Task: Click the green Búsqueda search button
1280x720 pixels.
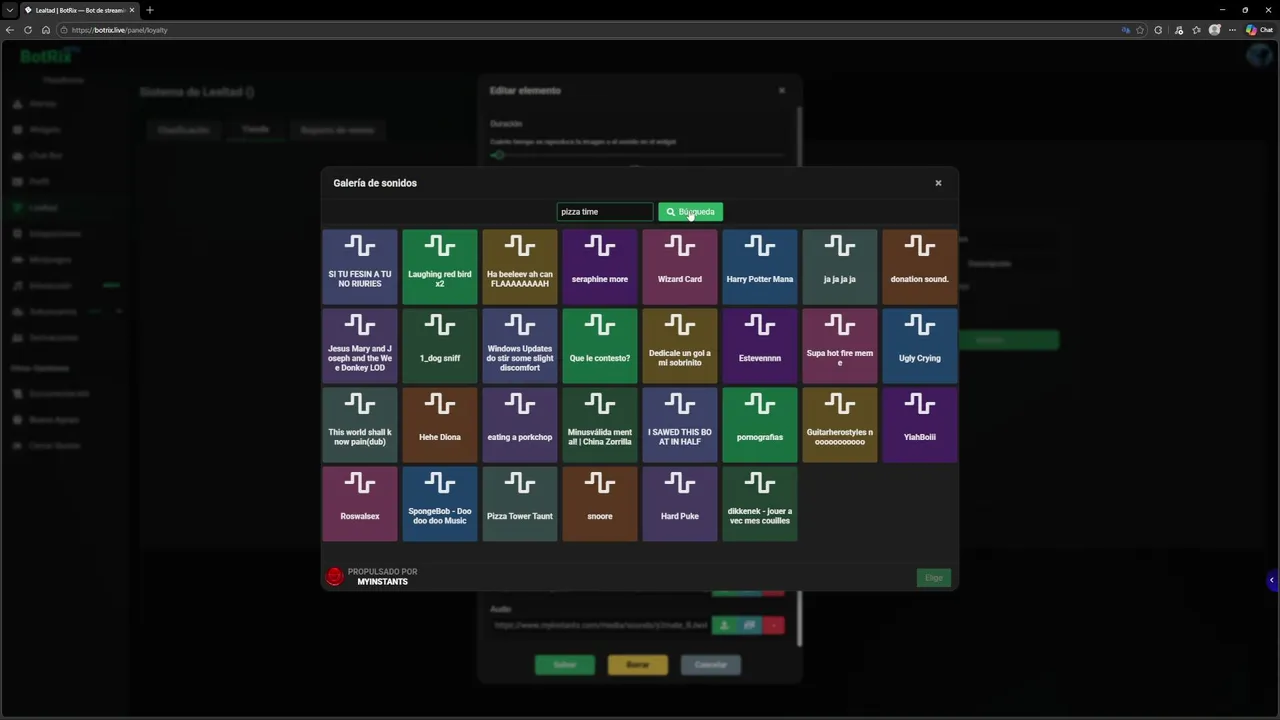Action: 690,212
